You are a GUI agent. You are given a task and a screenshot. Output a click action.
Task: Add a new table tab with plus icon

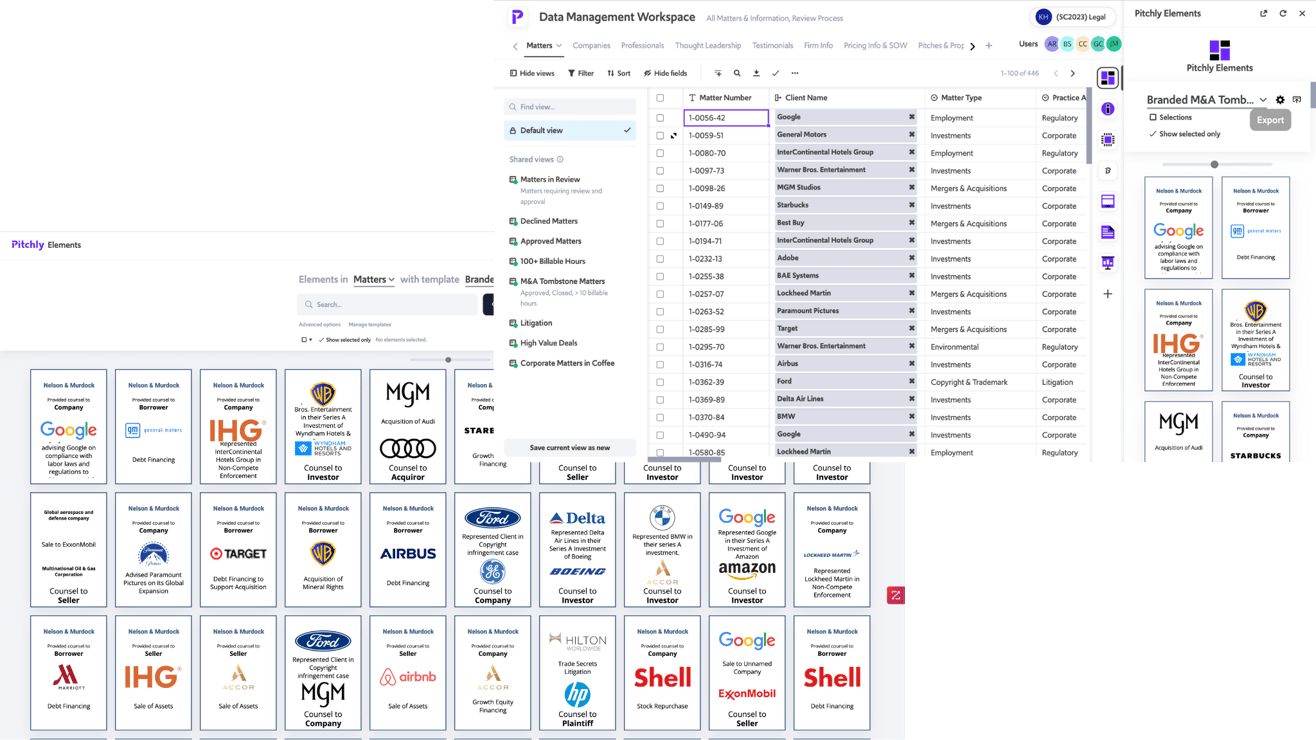pyautogui.click(x=989, y=46)
